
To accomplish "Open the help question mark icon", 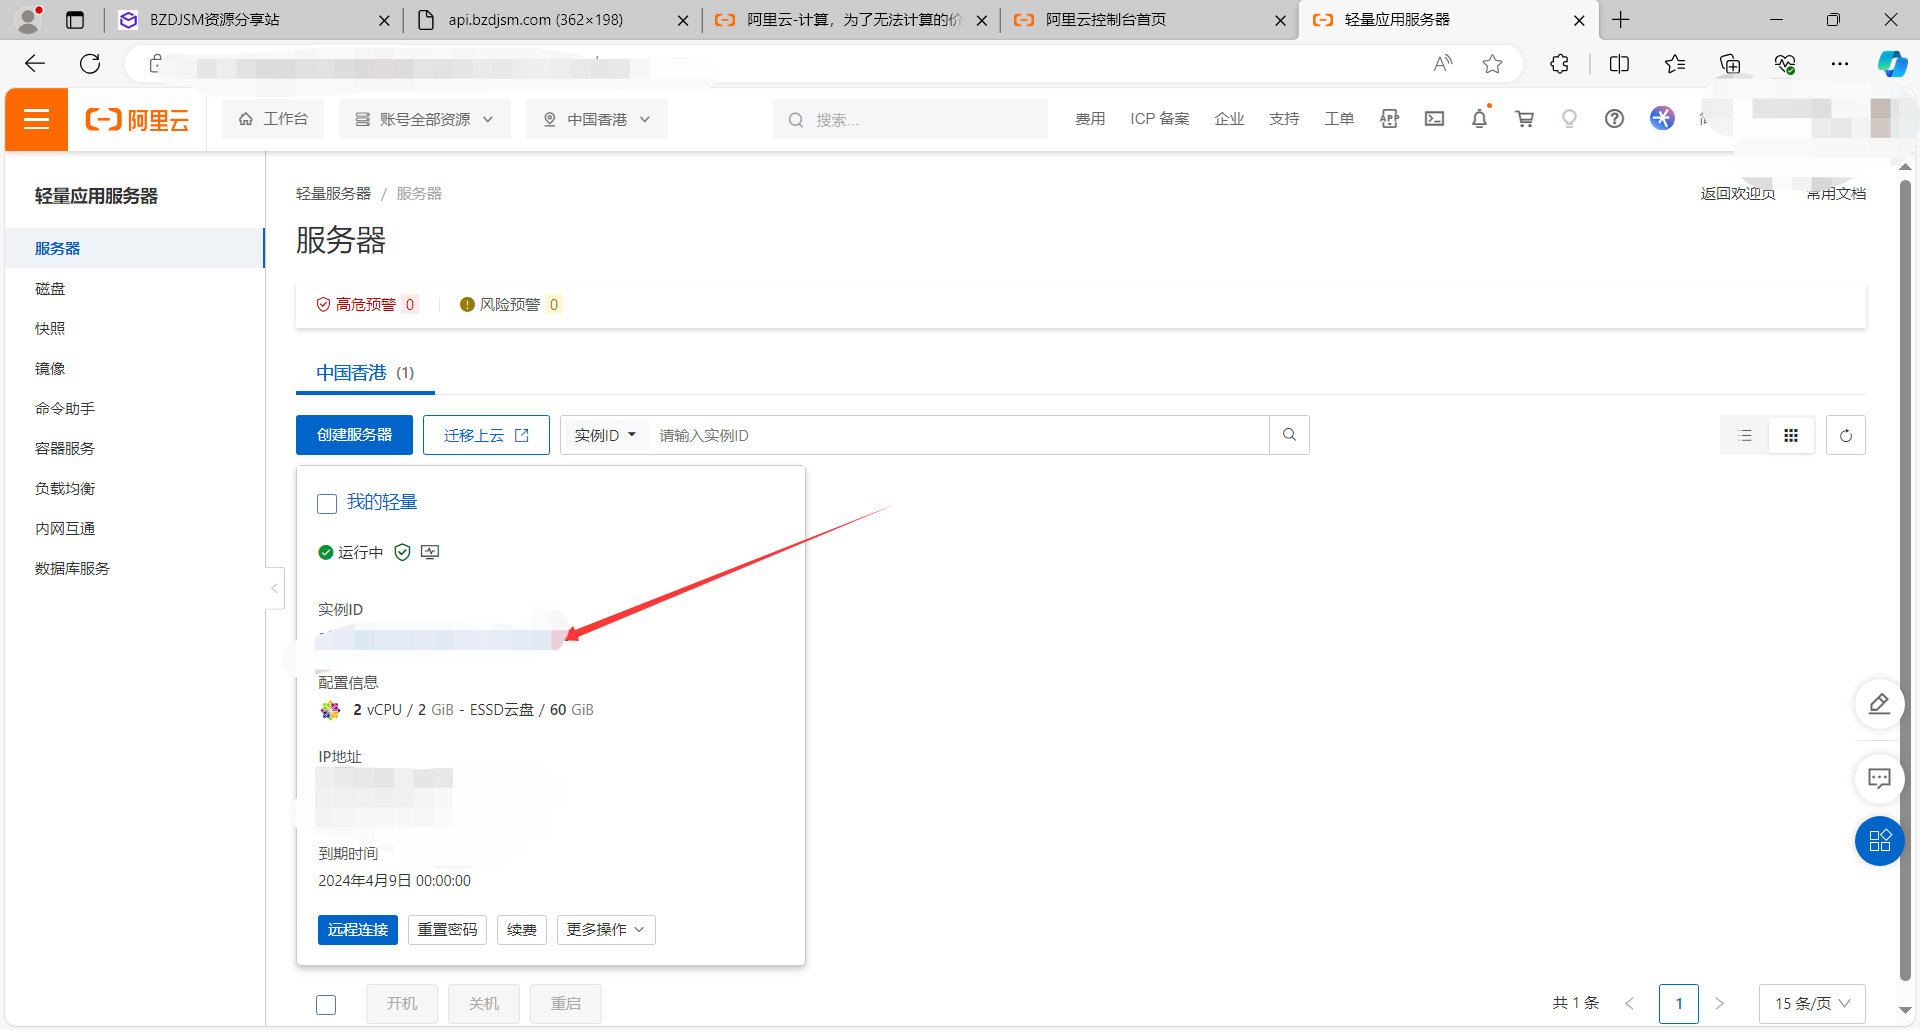I will click(x=1614, y=119).
